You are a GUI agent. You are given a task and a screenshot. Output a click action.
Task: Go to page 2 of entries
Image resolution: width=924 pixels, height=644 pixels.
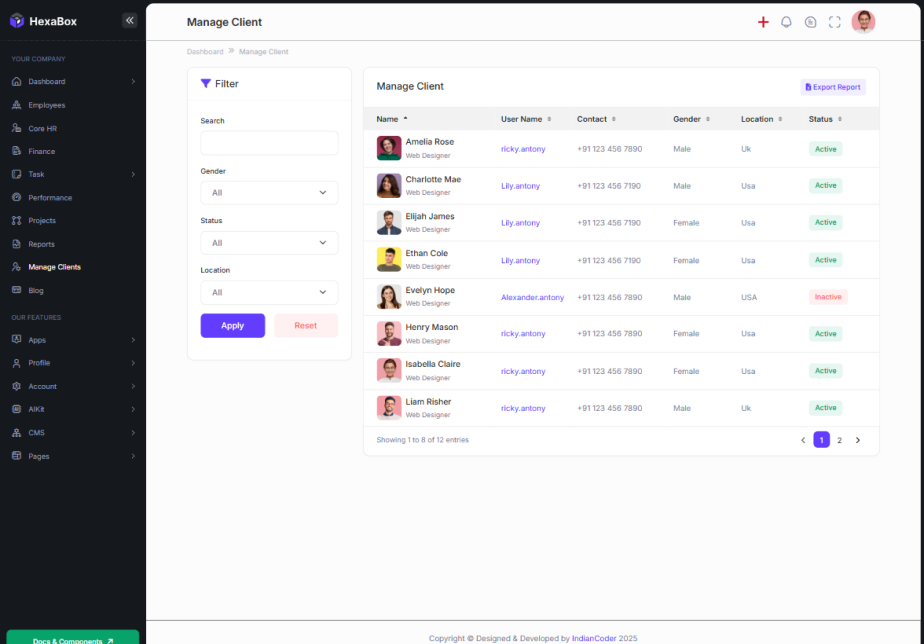[x=839, y=440]
